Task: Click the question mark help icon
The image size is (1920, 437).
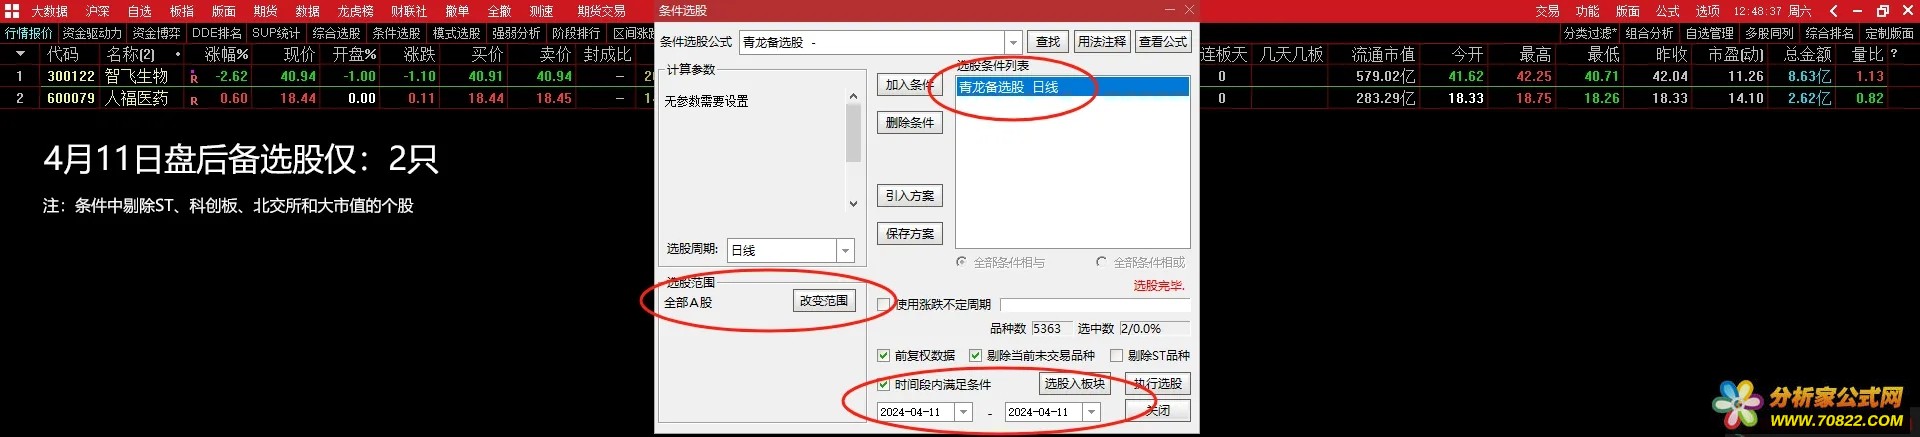Action: [x=1894, y=54]
